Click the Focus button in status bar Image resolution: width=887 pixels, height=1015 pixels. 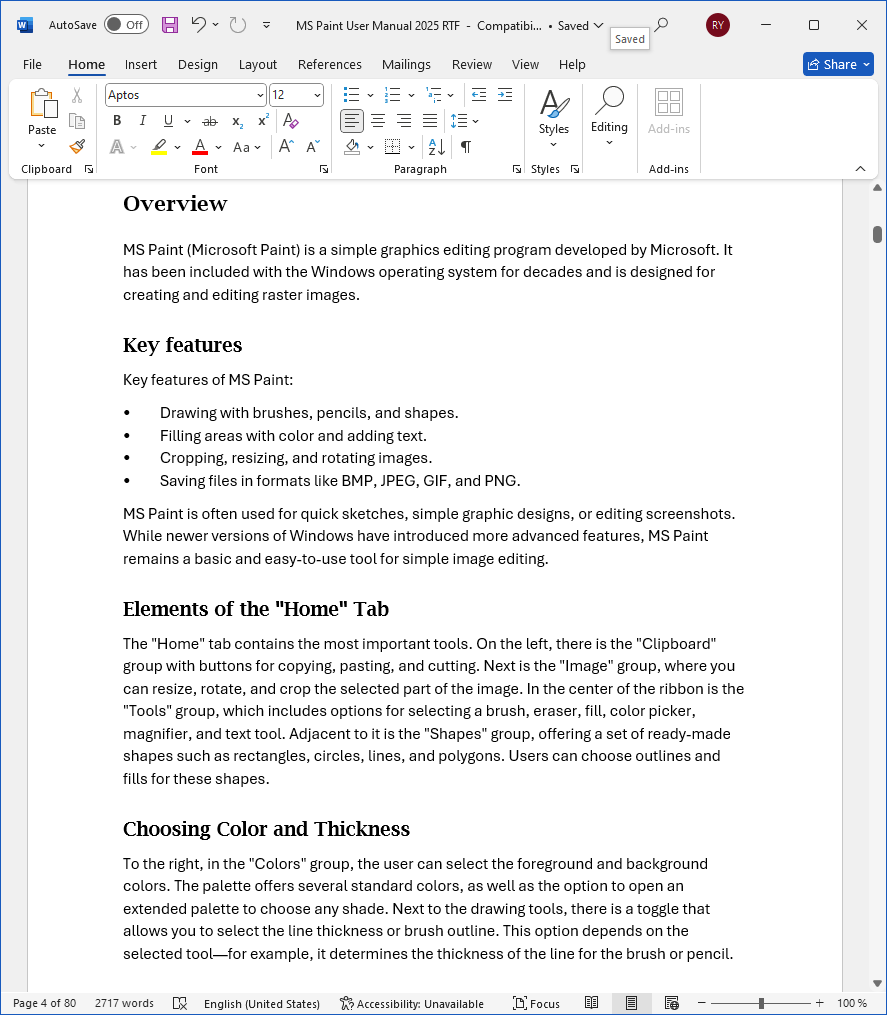click(536, 1003)
